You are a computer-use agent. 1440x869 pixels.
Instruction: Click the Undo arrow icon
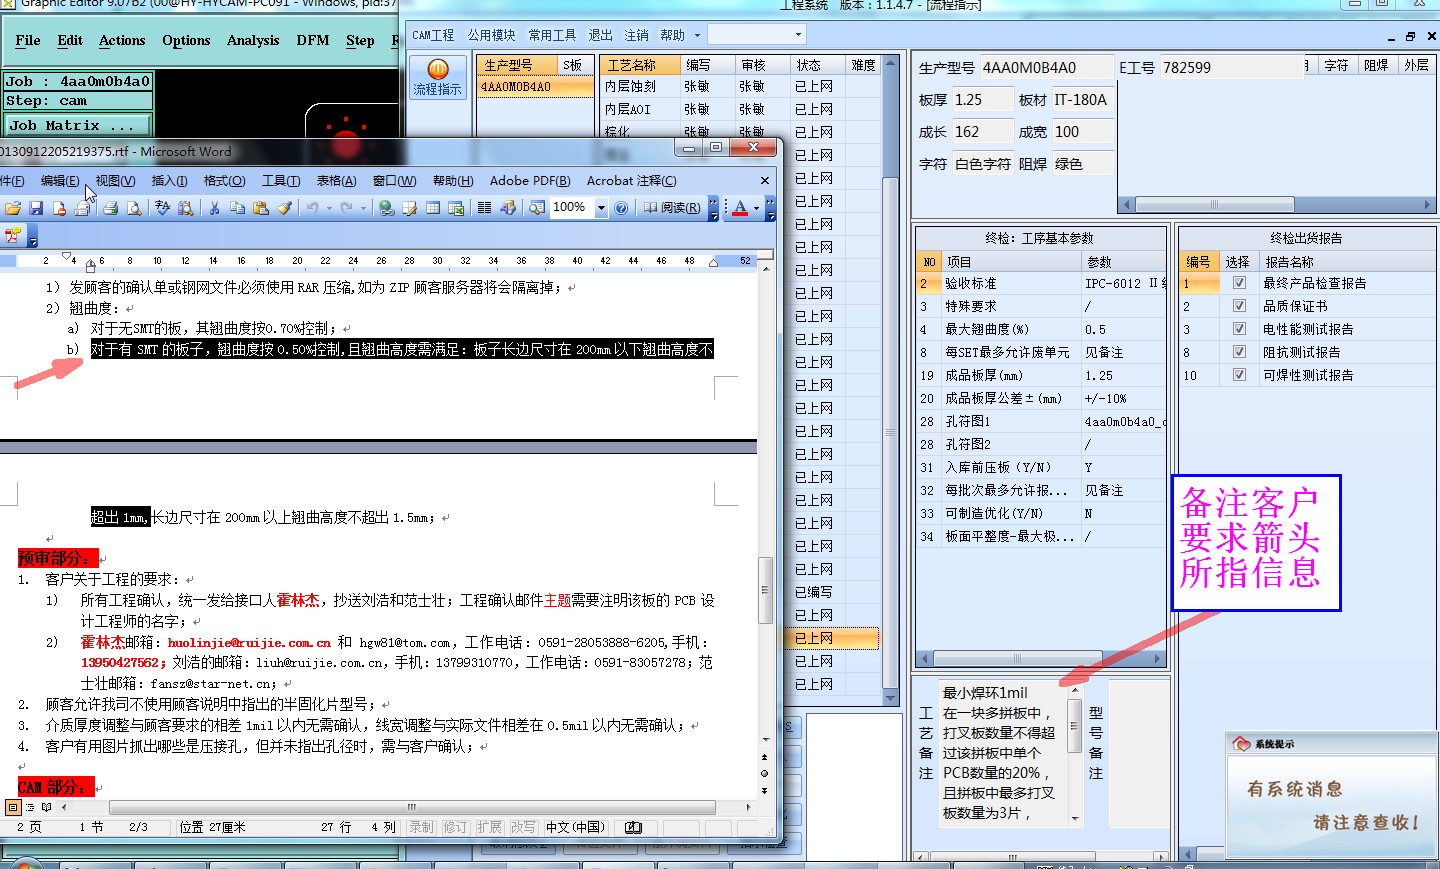(312, 208)
